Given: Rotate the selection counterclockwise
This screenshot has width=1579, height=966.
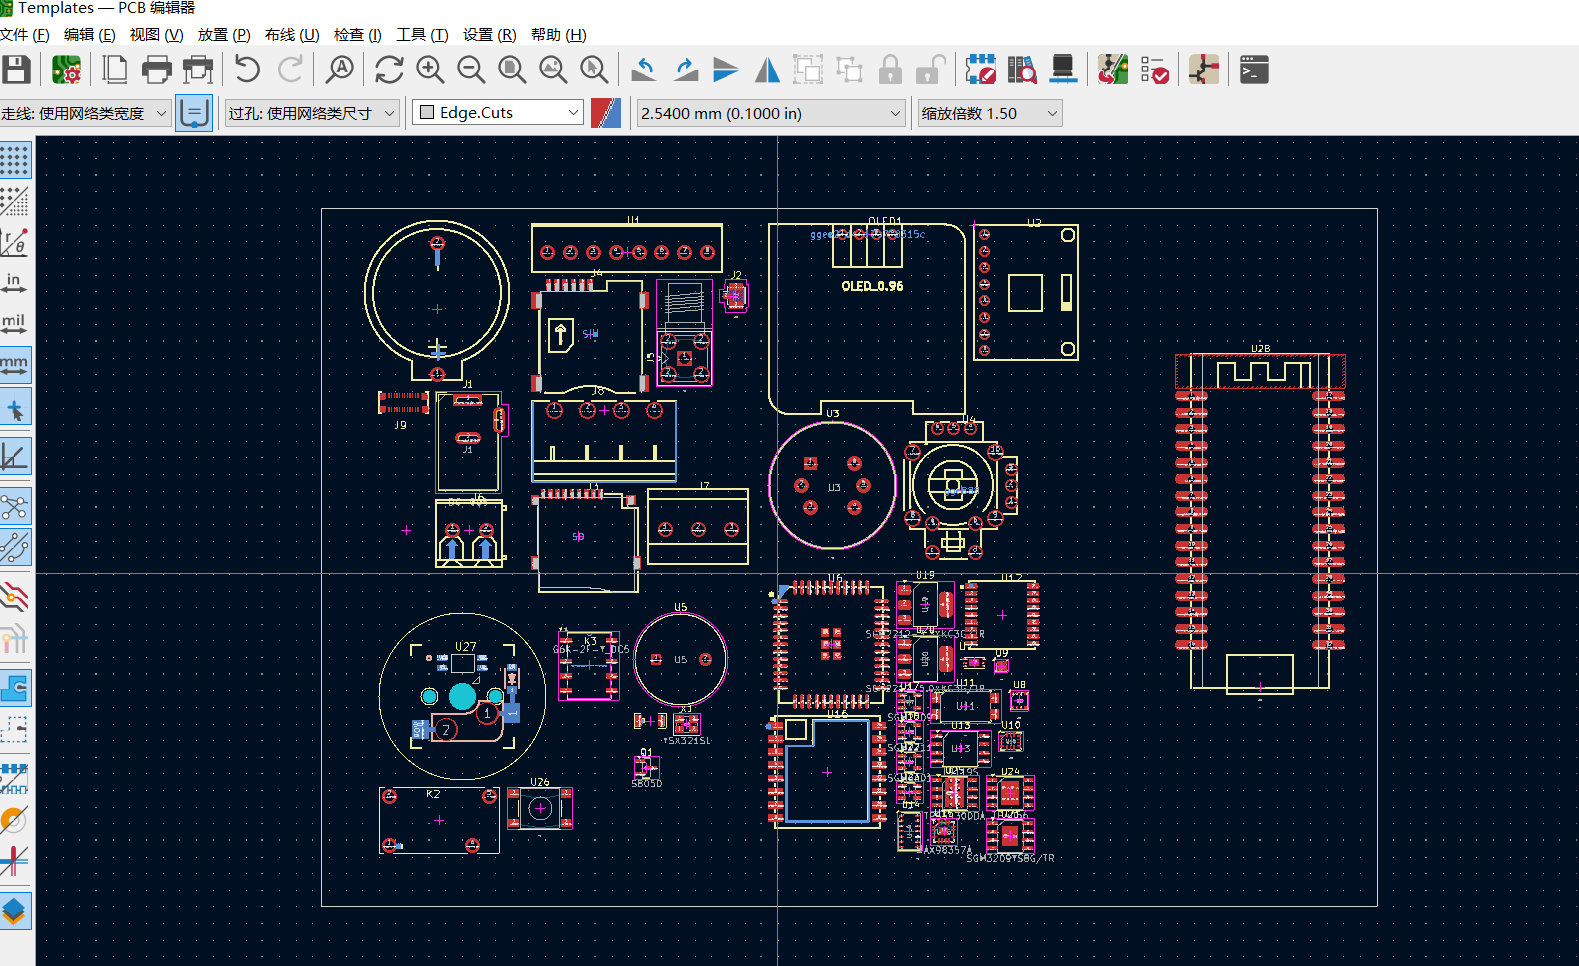Looking at the screenshot, I should [x=644, y=70].
